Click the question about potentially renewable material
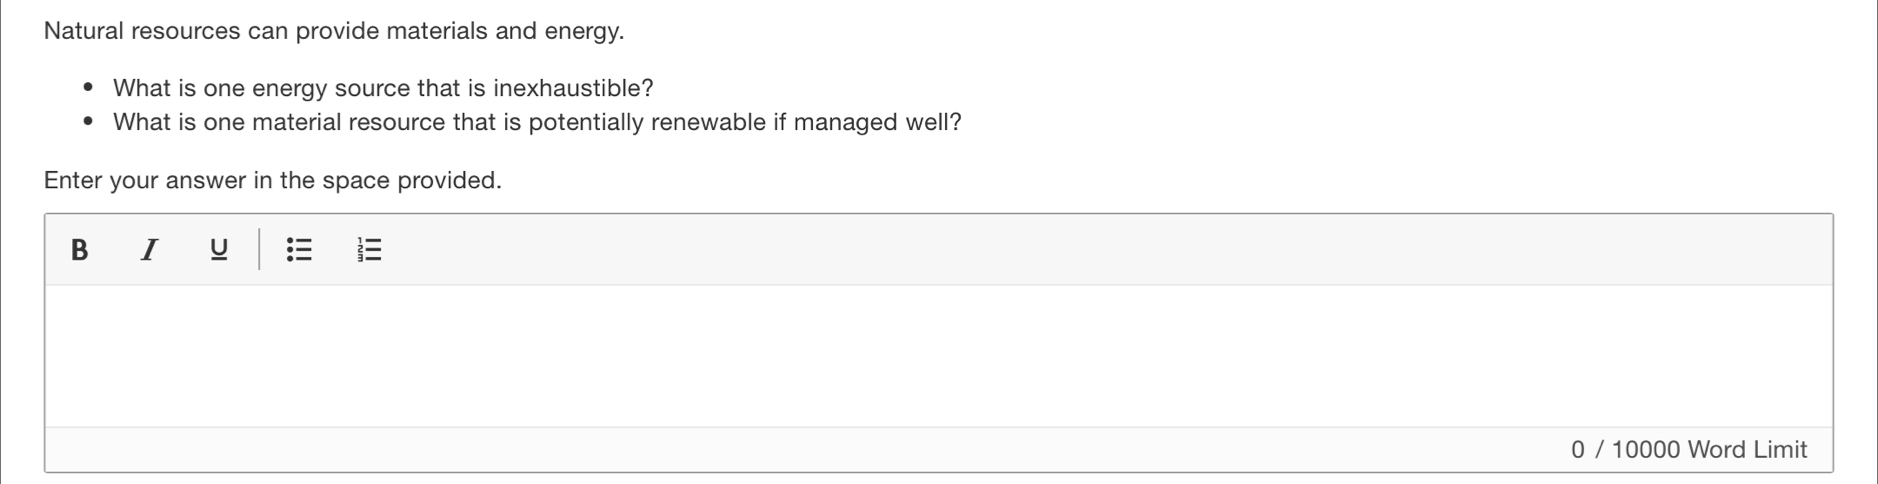 coord(537,122)
